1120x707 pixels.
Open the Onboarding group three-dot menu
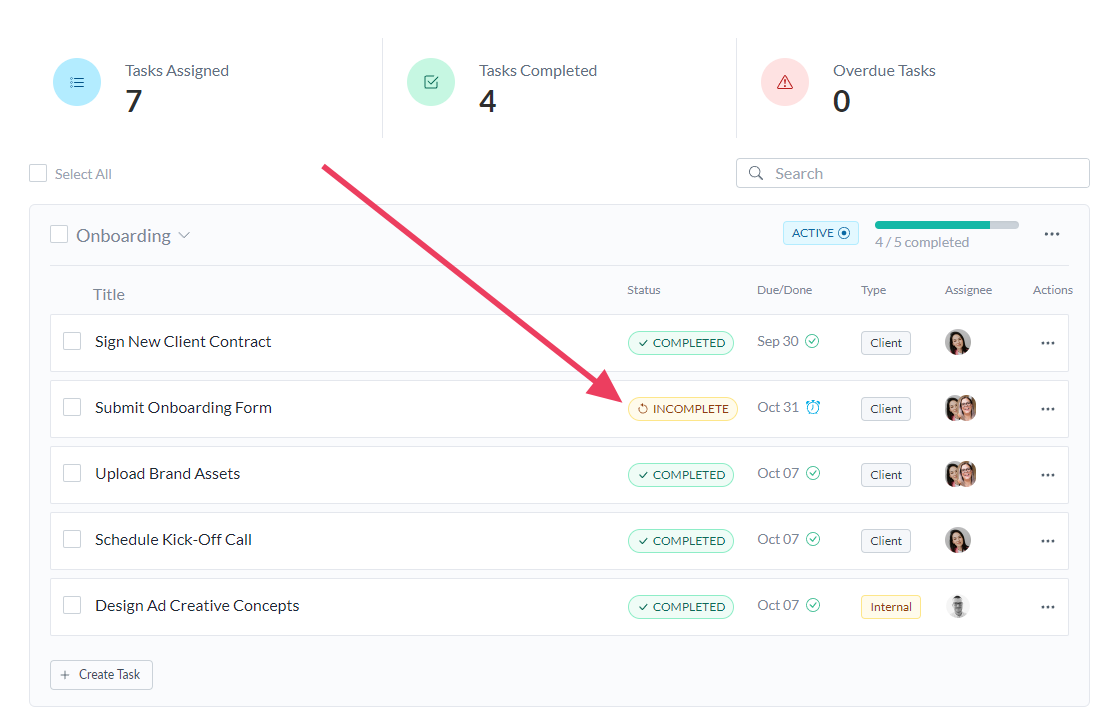pyautogui.click(x=1051, y=234)
